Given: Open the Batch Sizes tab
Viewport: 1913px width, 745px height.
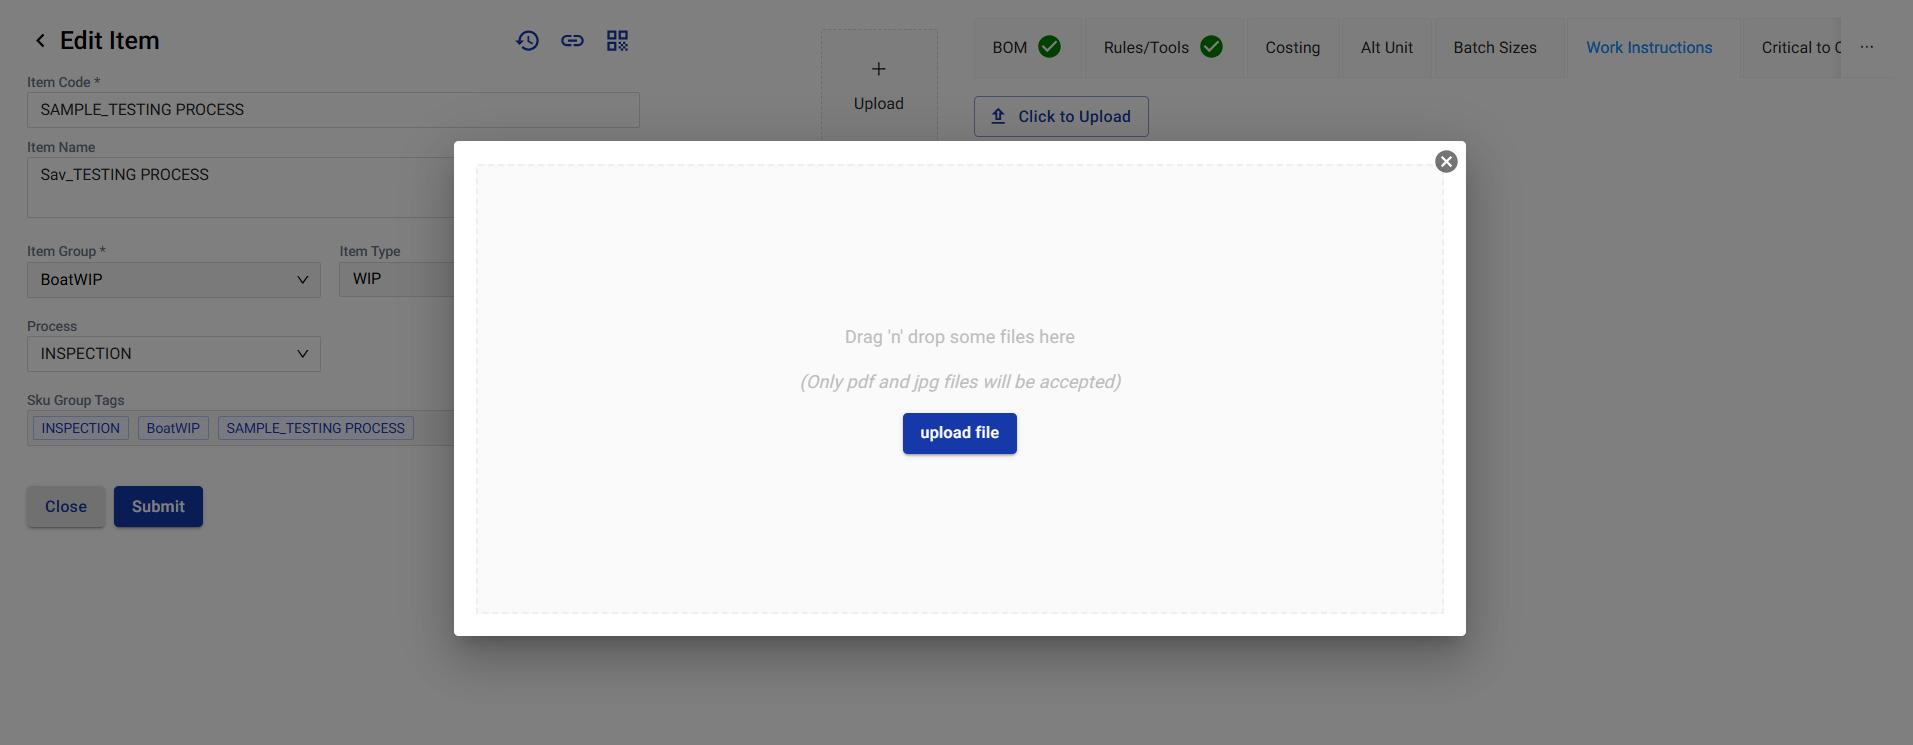Looking at the screenshot, I should pyautogui.click(x=1494, y=48).
